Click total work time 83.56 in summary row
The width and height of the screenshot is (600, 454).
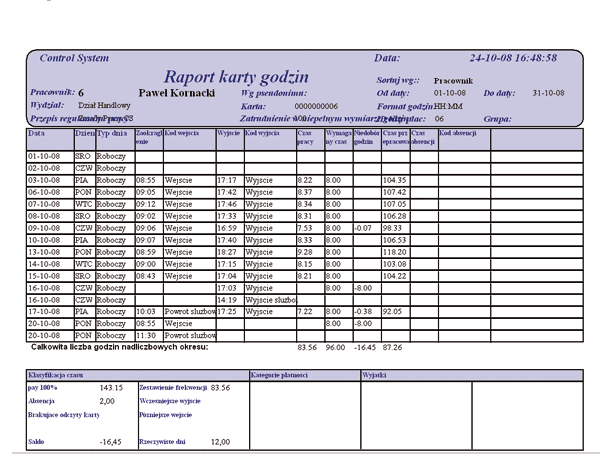[x=307, y=348]
